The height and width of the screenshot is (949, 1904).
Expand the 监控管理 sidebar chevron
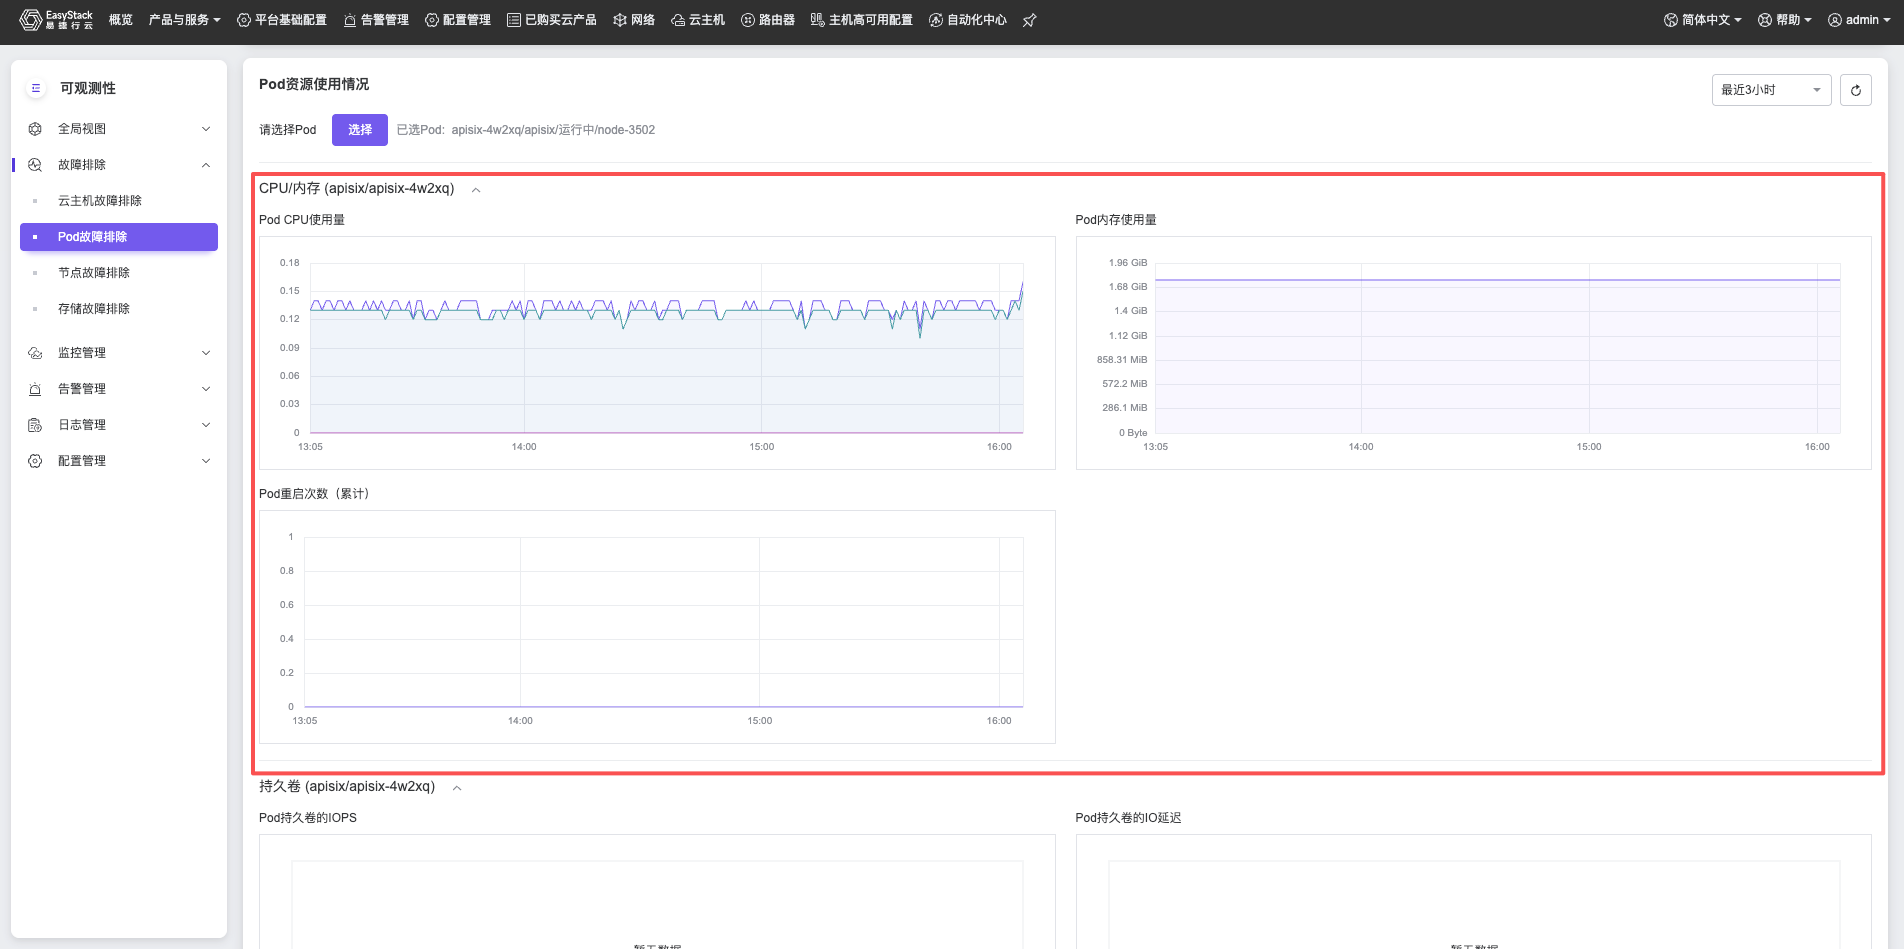pyautogui.click(x=206, y=353)
